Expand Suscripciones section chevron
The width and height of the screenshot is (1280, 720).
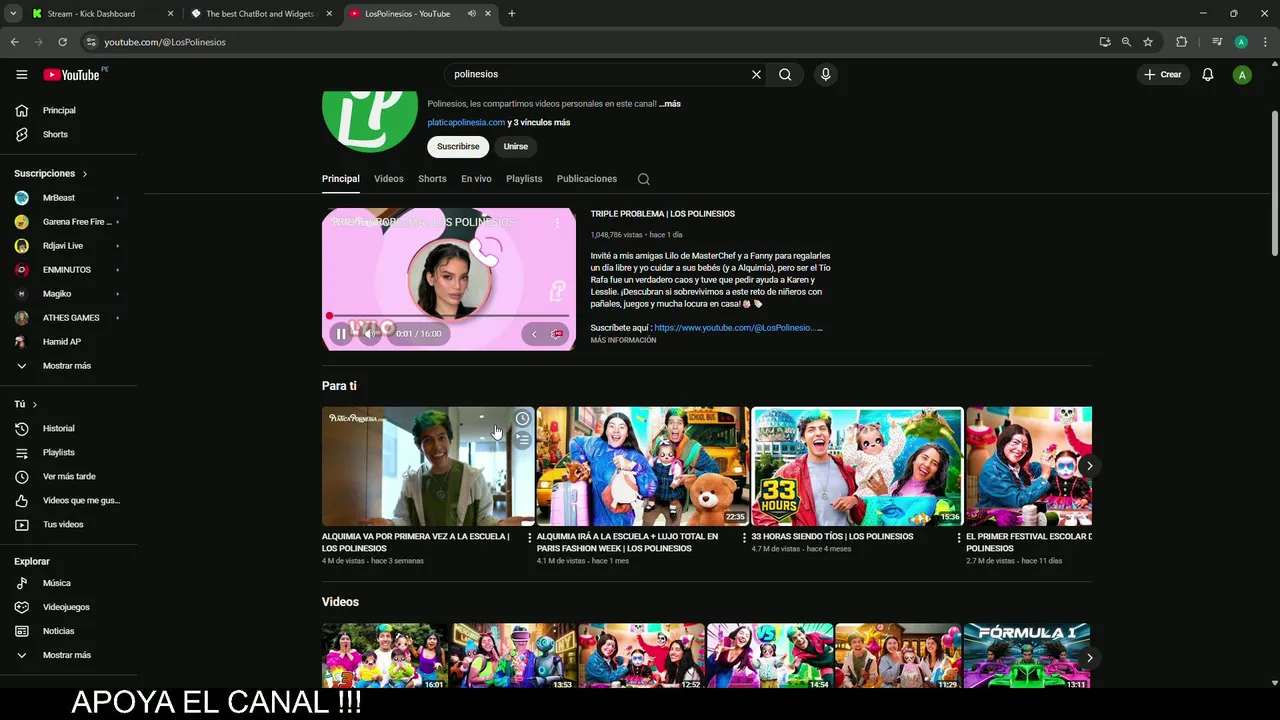(85, 174)
